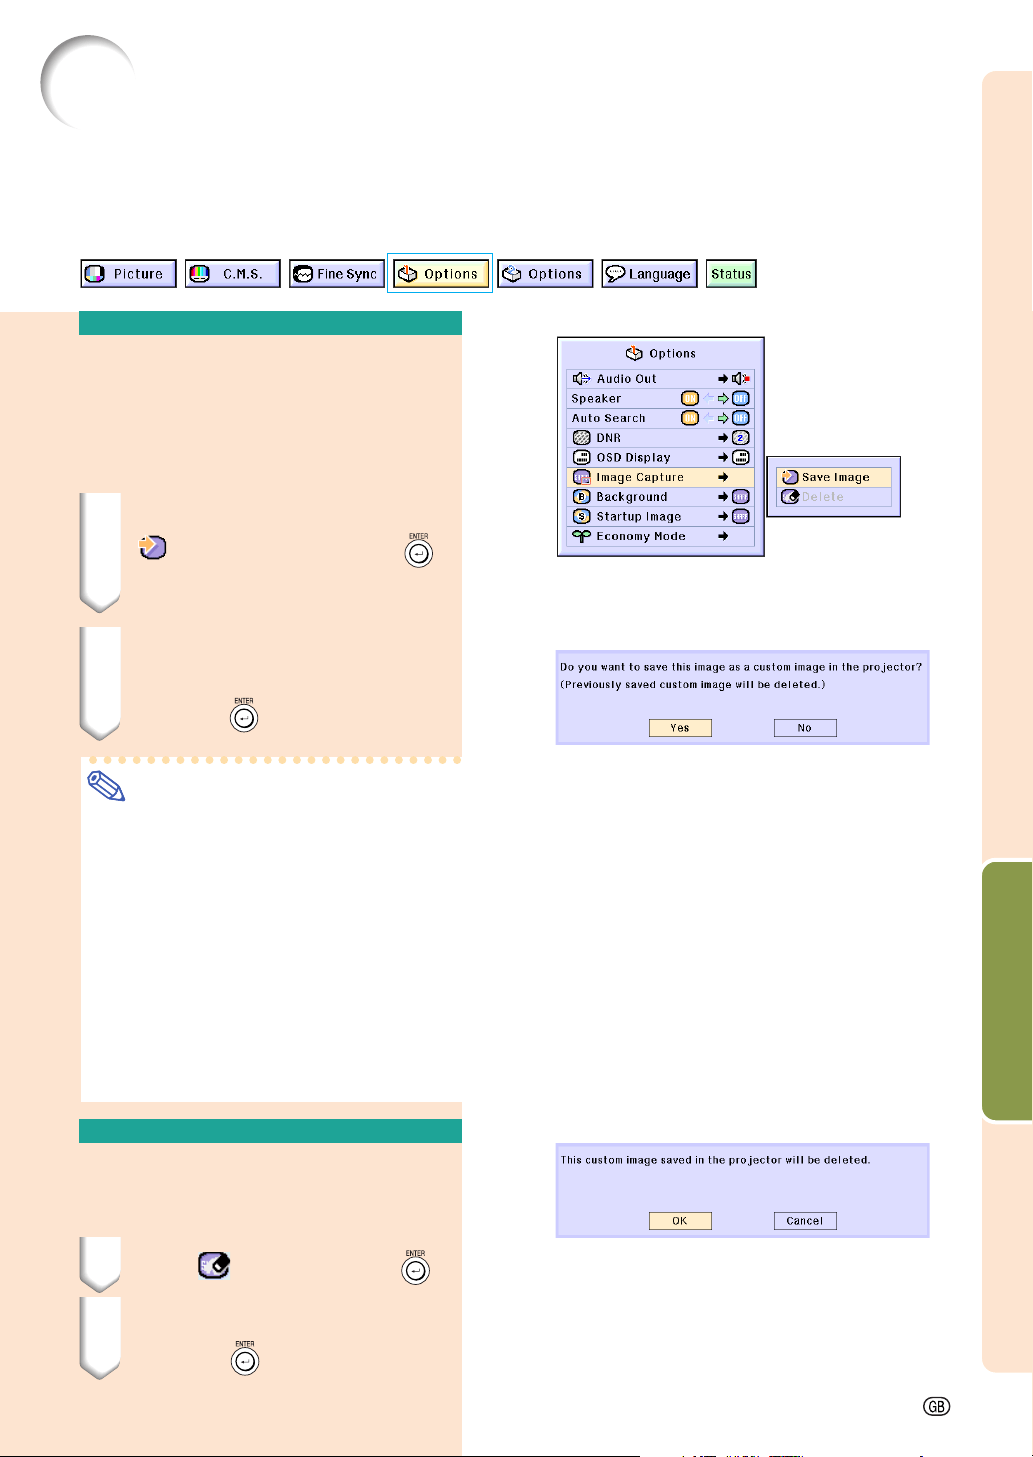Expand the Audio Out arrow
The image size is (1033, 1457).
coord(723,379)
